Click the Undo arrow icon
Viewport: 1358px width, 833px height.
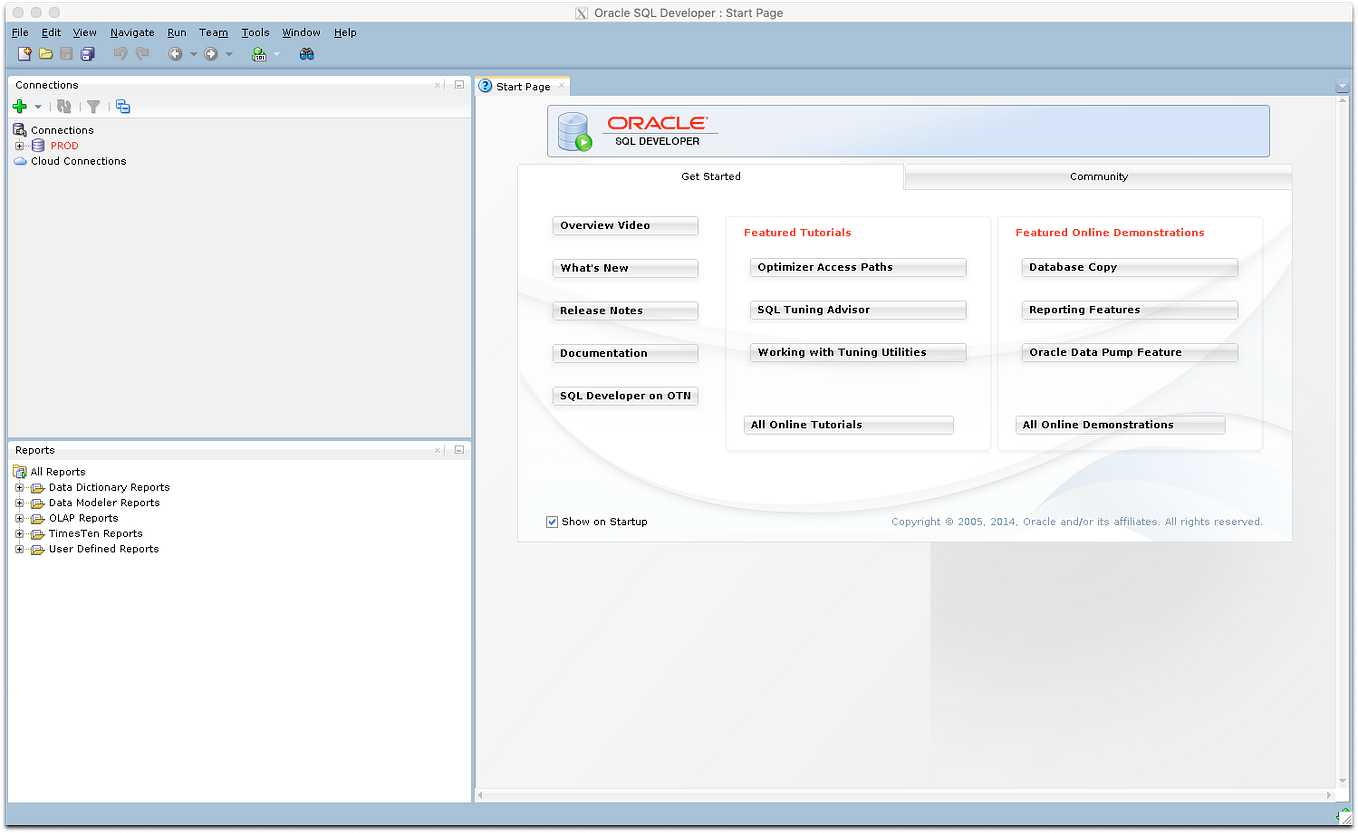[x=121, y=54]
